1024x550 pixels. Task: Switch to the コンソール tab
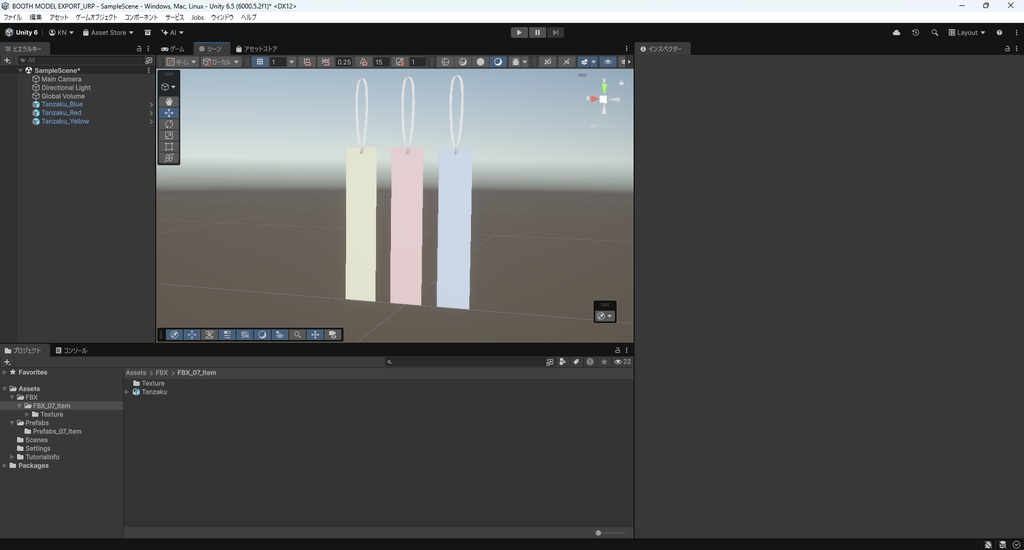coord(71,351)
